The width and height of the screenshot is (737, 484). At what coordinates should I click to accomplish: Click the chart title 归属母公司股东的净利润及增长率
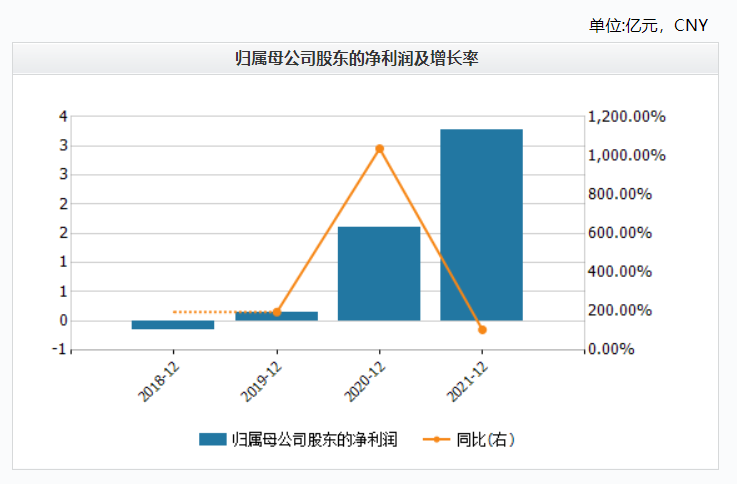pyautogui.click(x=365, y=59)
